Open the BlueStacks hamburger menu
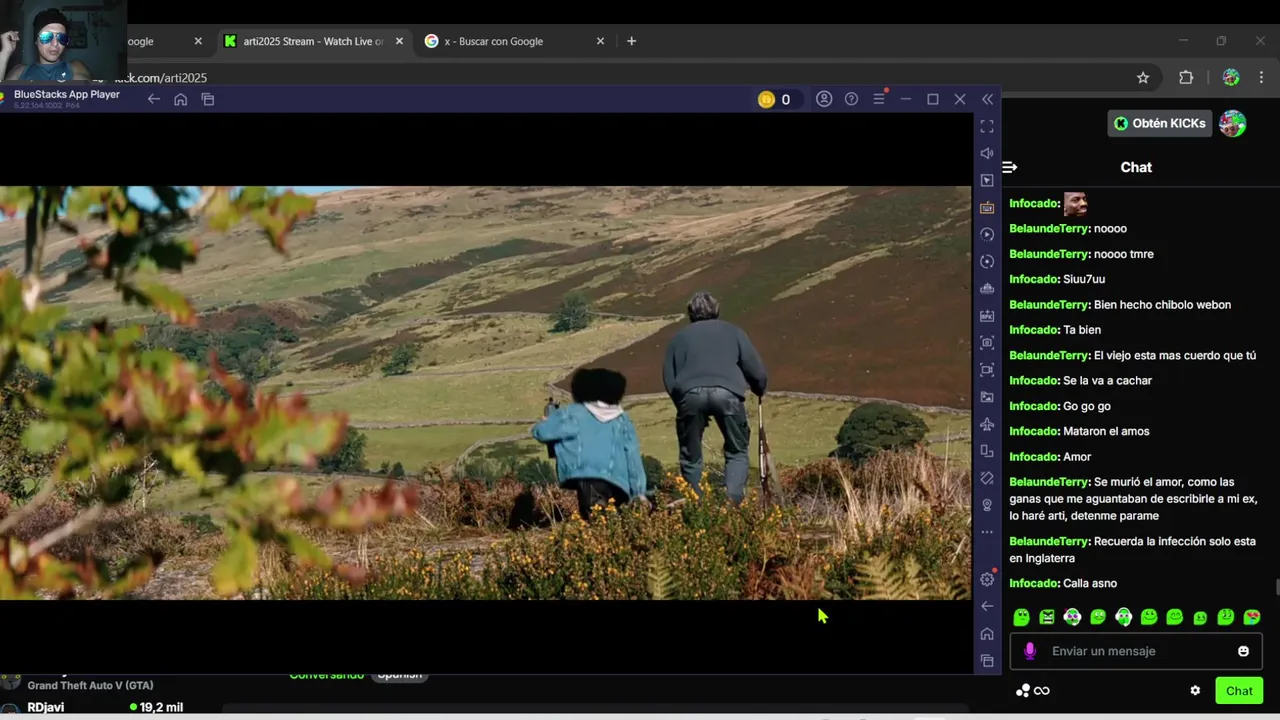 (879, 99)
